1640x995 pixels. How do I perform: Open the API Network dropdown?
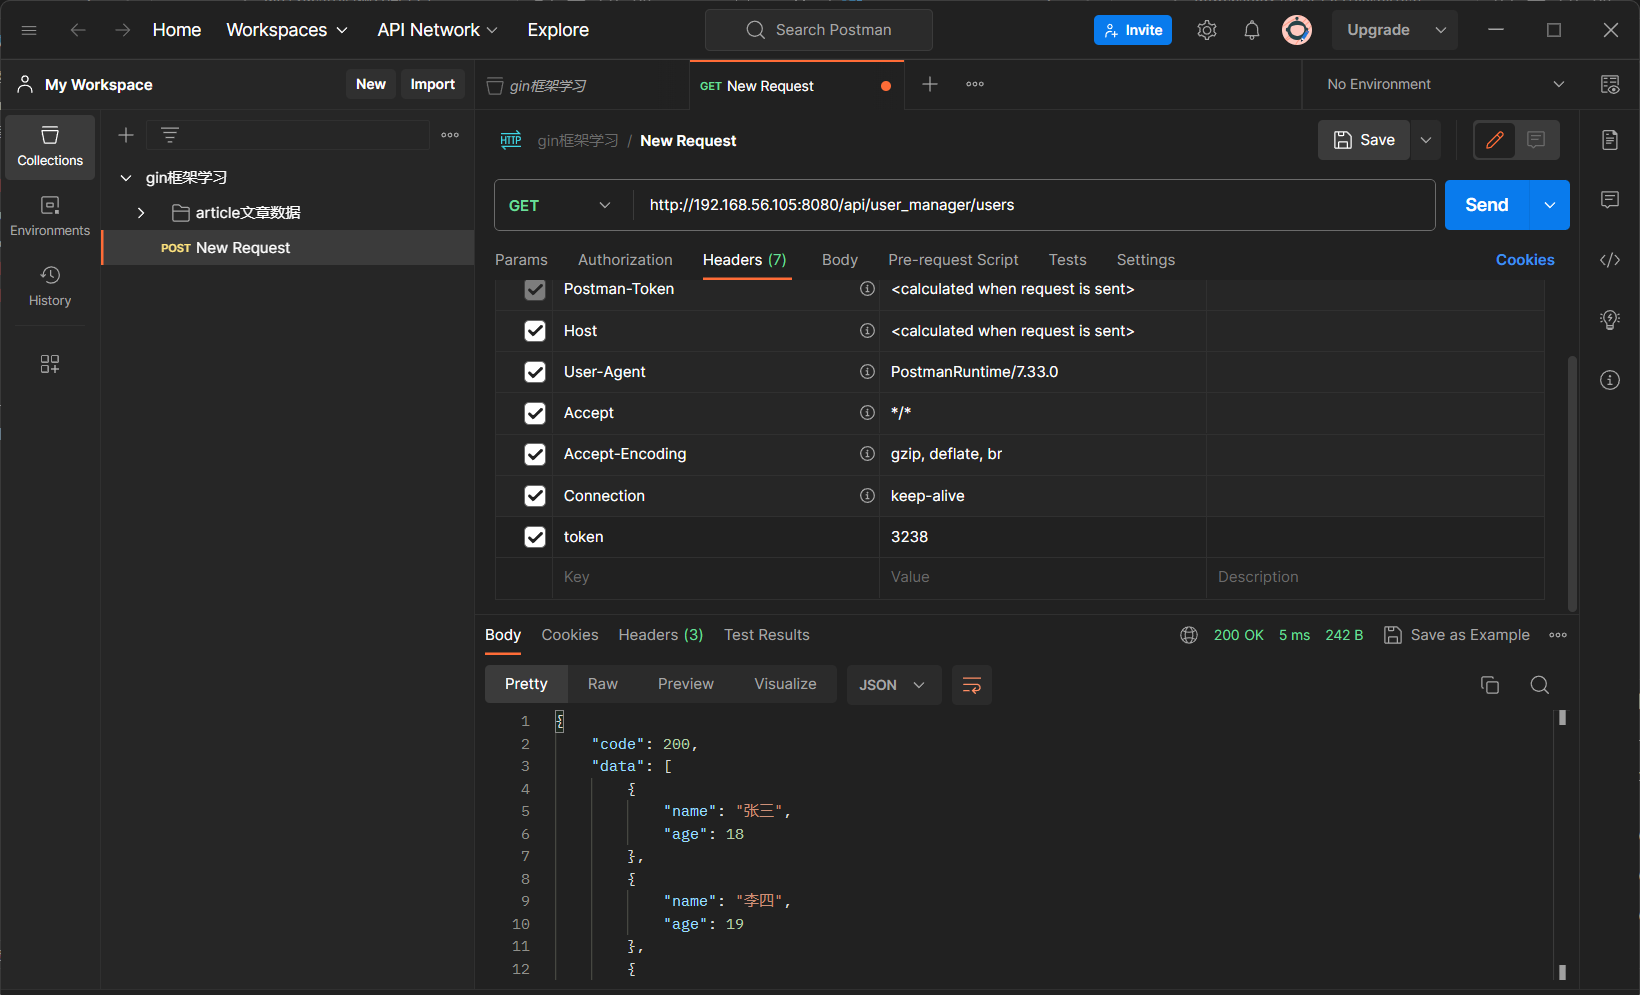437,30
